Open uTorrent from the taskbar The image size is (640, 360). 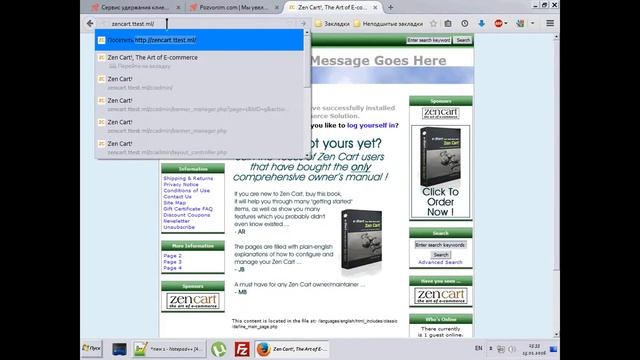pos(219,349)
